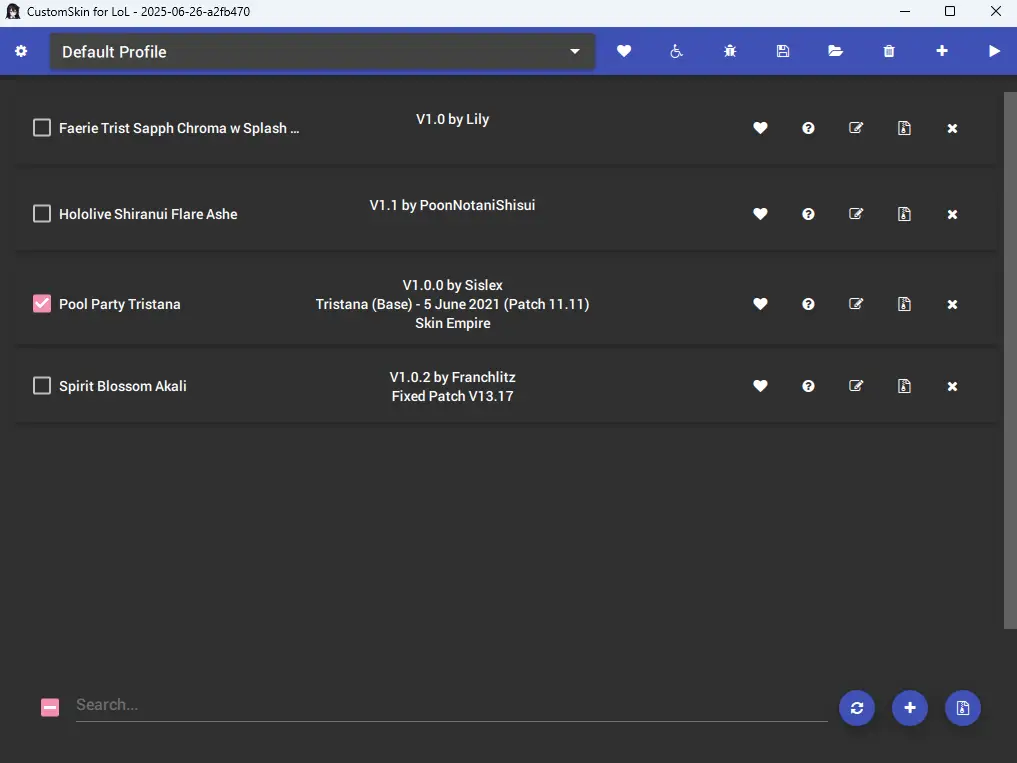
Task: Select the Spirit Blossom Akali mod name
Action: (x=123, y=386)
